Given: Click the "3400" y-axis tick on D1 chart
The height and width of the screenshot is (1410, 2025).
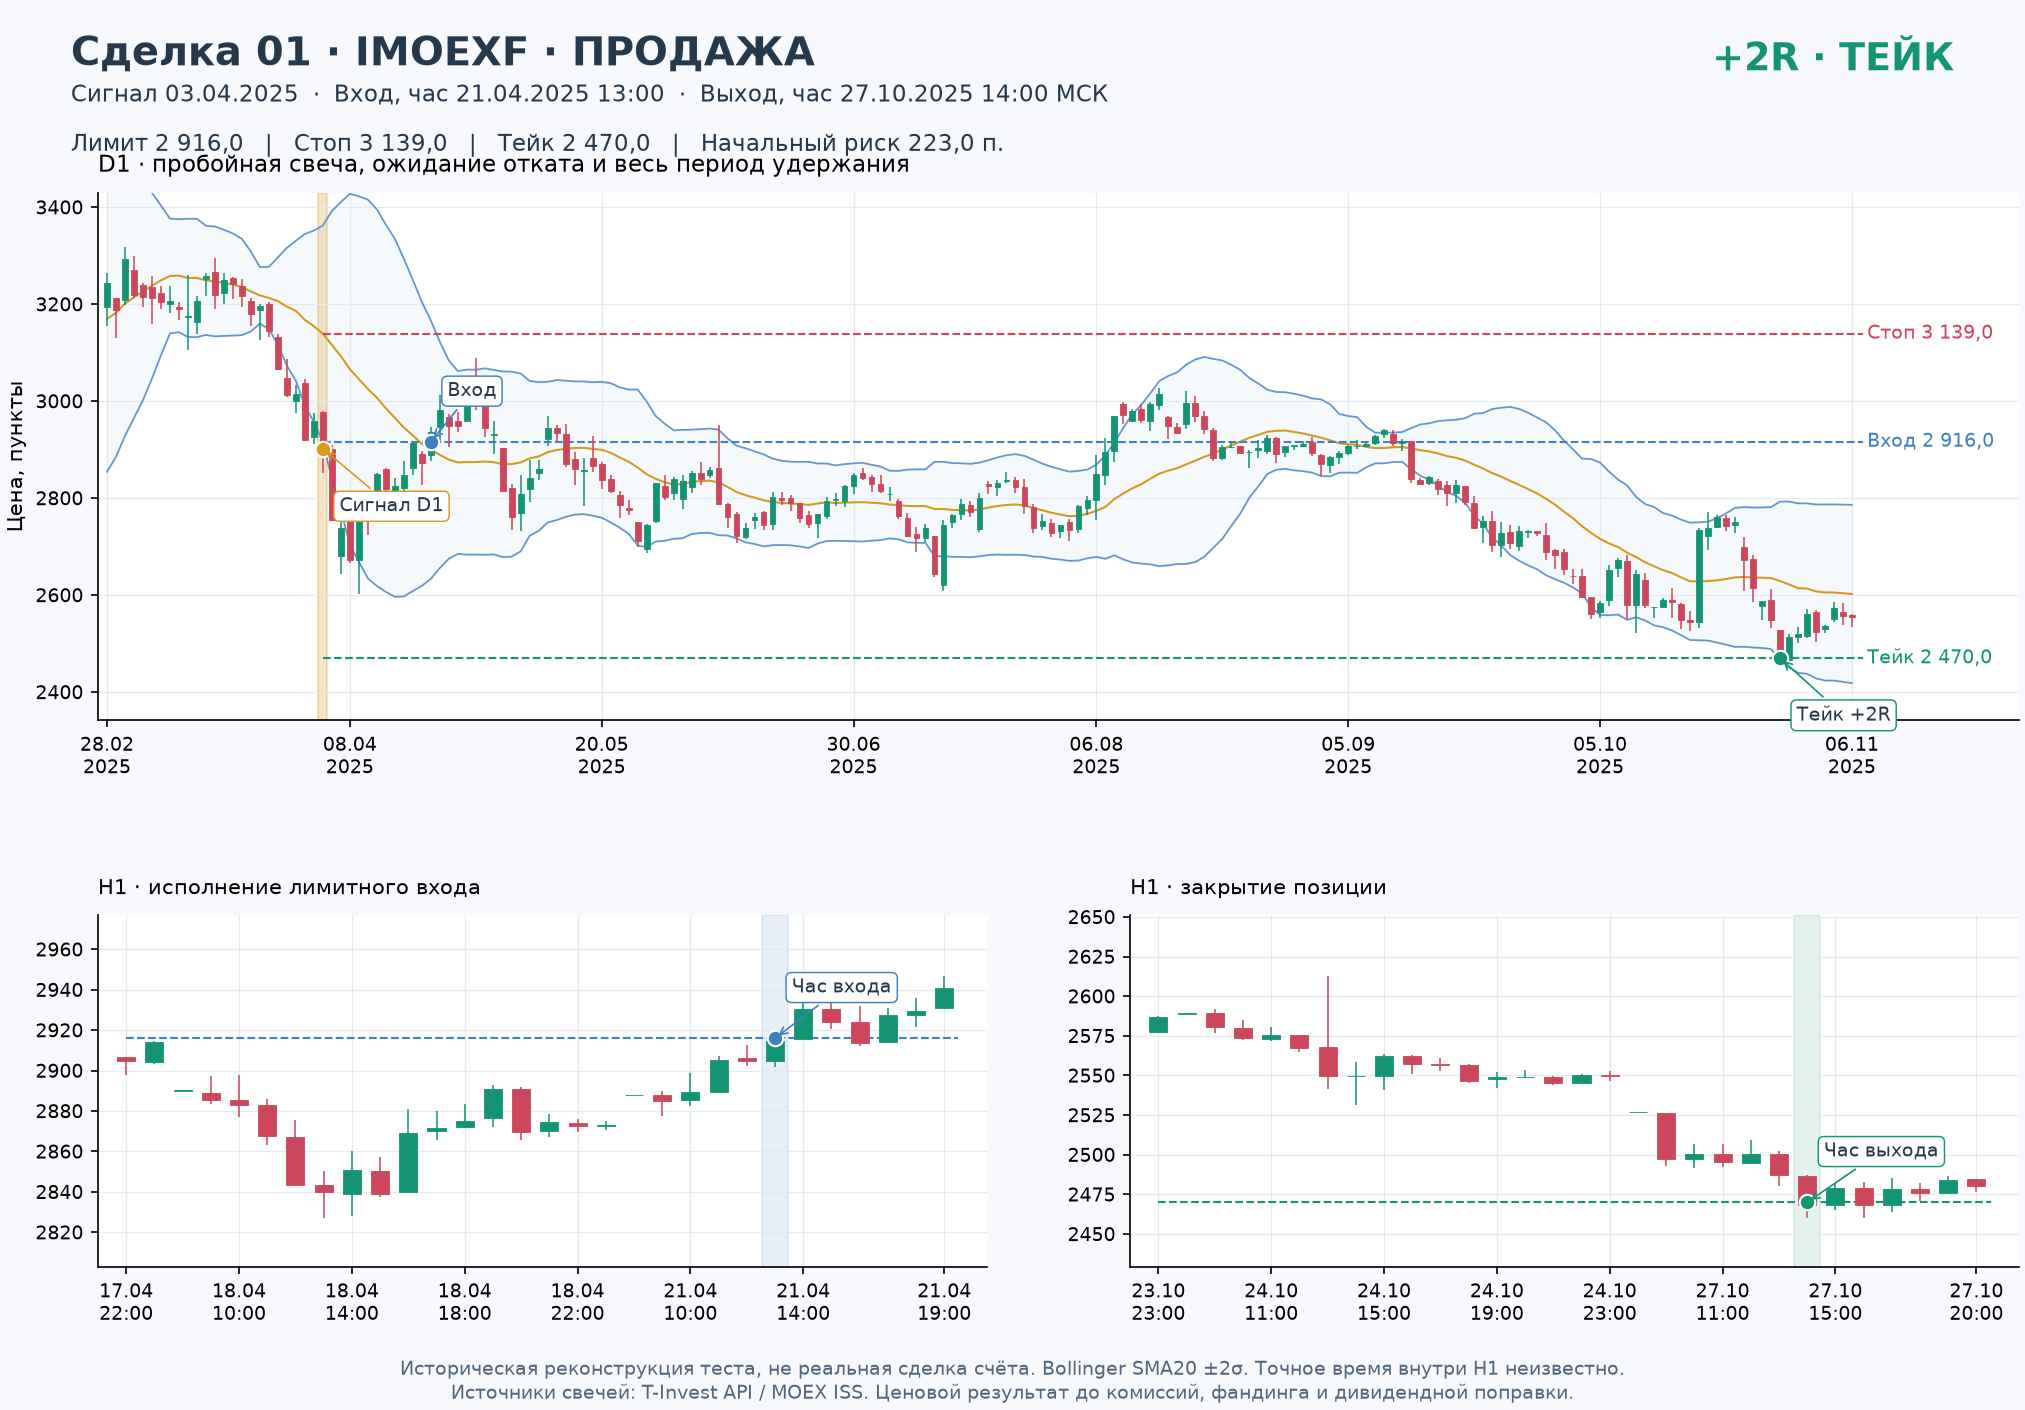Looking at the screenshot, I should 59,208.
